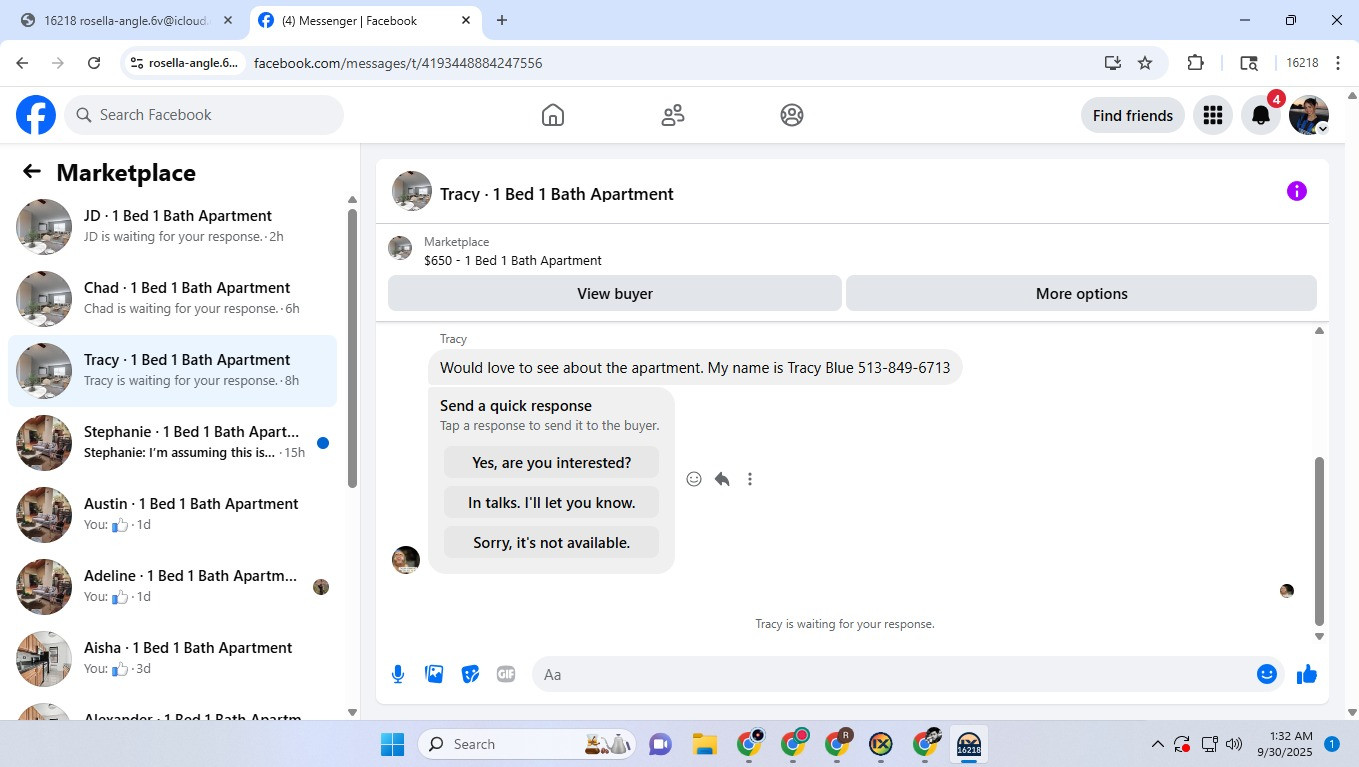Open the 16218 profile button in Chrome
Viewport: 1359px width, 767px height.
tap(1302, 63)
